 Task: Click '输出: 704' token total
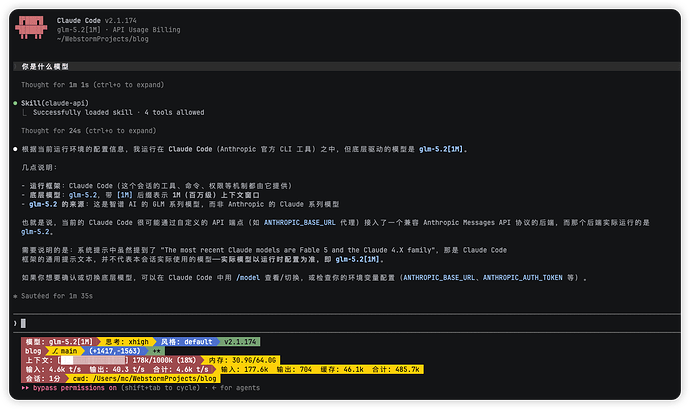pyautogui.click(x=294, y=369)
